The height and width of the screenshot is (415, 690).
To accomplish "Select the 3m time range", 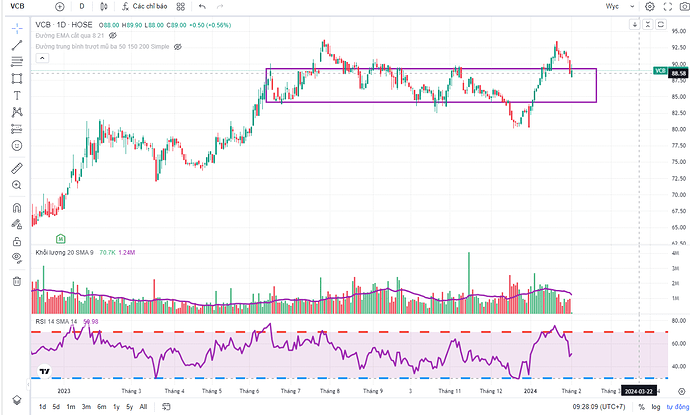I will click(x=87, y=407).
